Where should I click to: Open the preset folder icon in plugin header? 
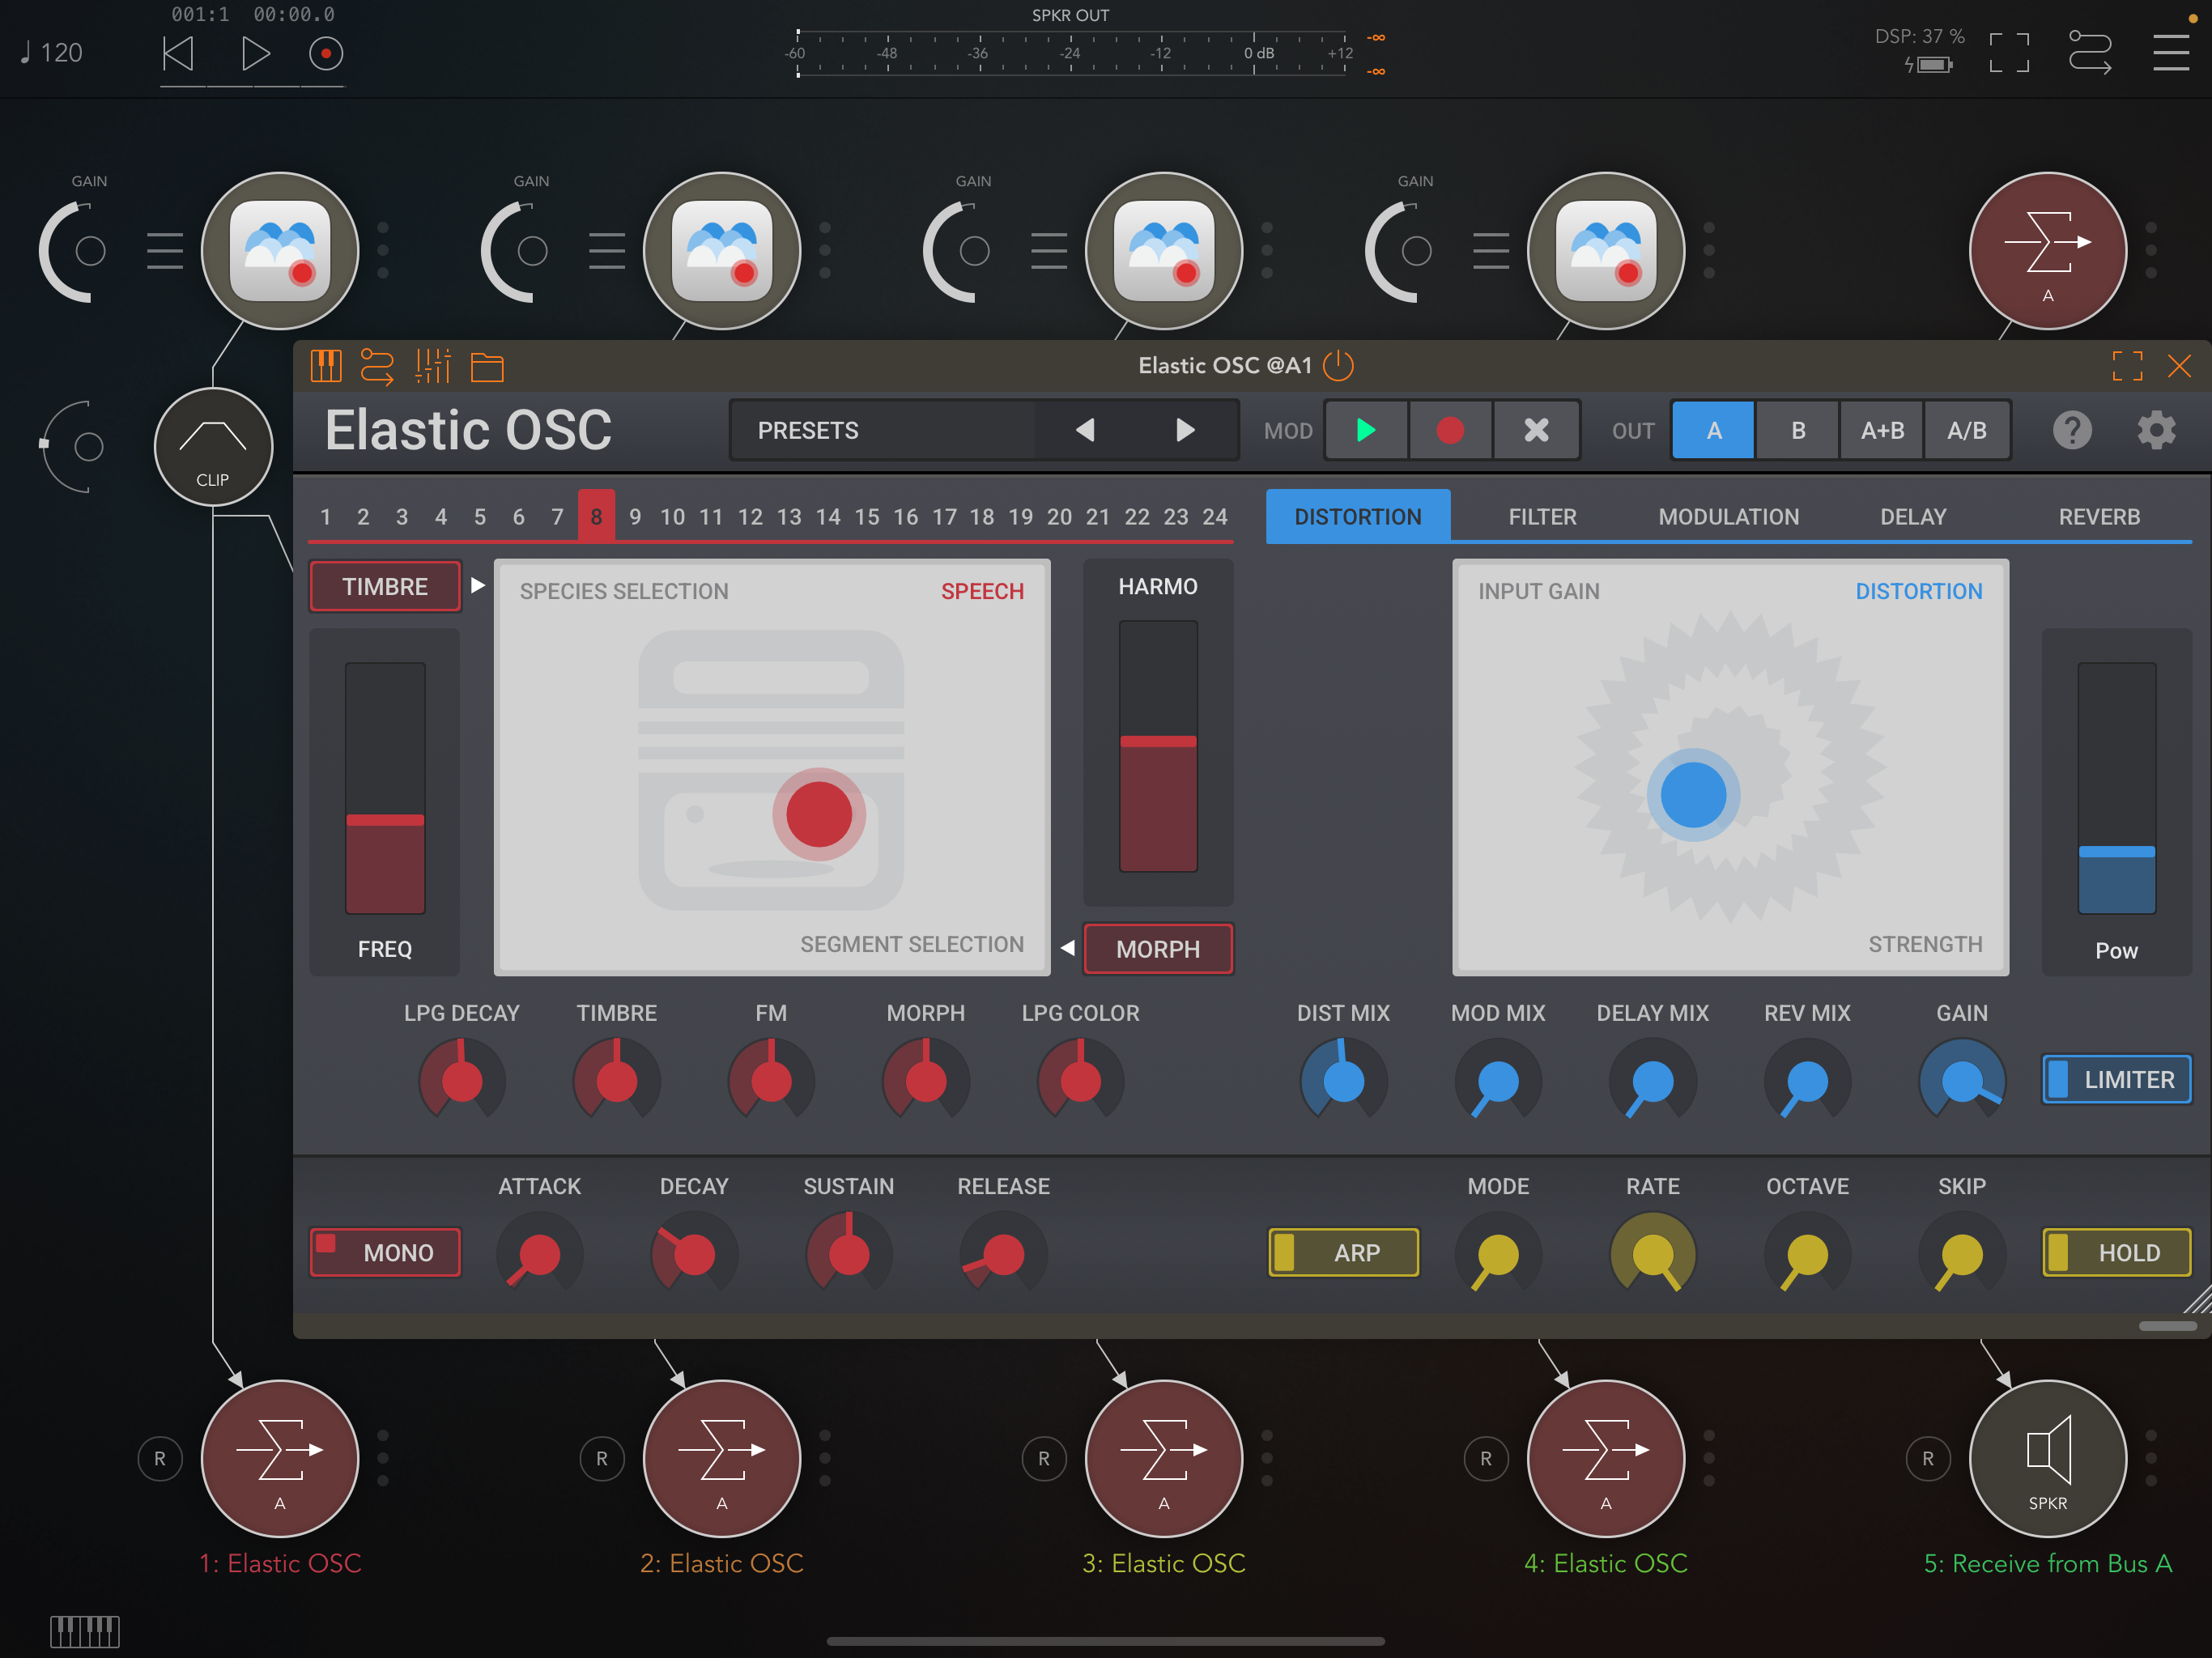487,367
